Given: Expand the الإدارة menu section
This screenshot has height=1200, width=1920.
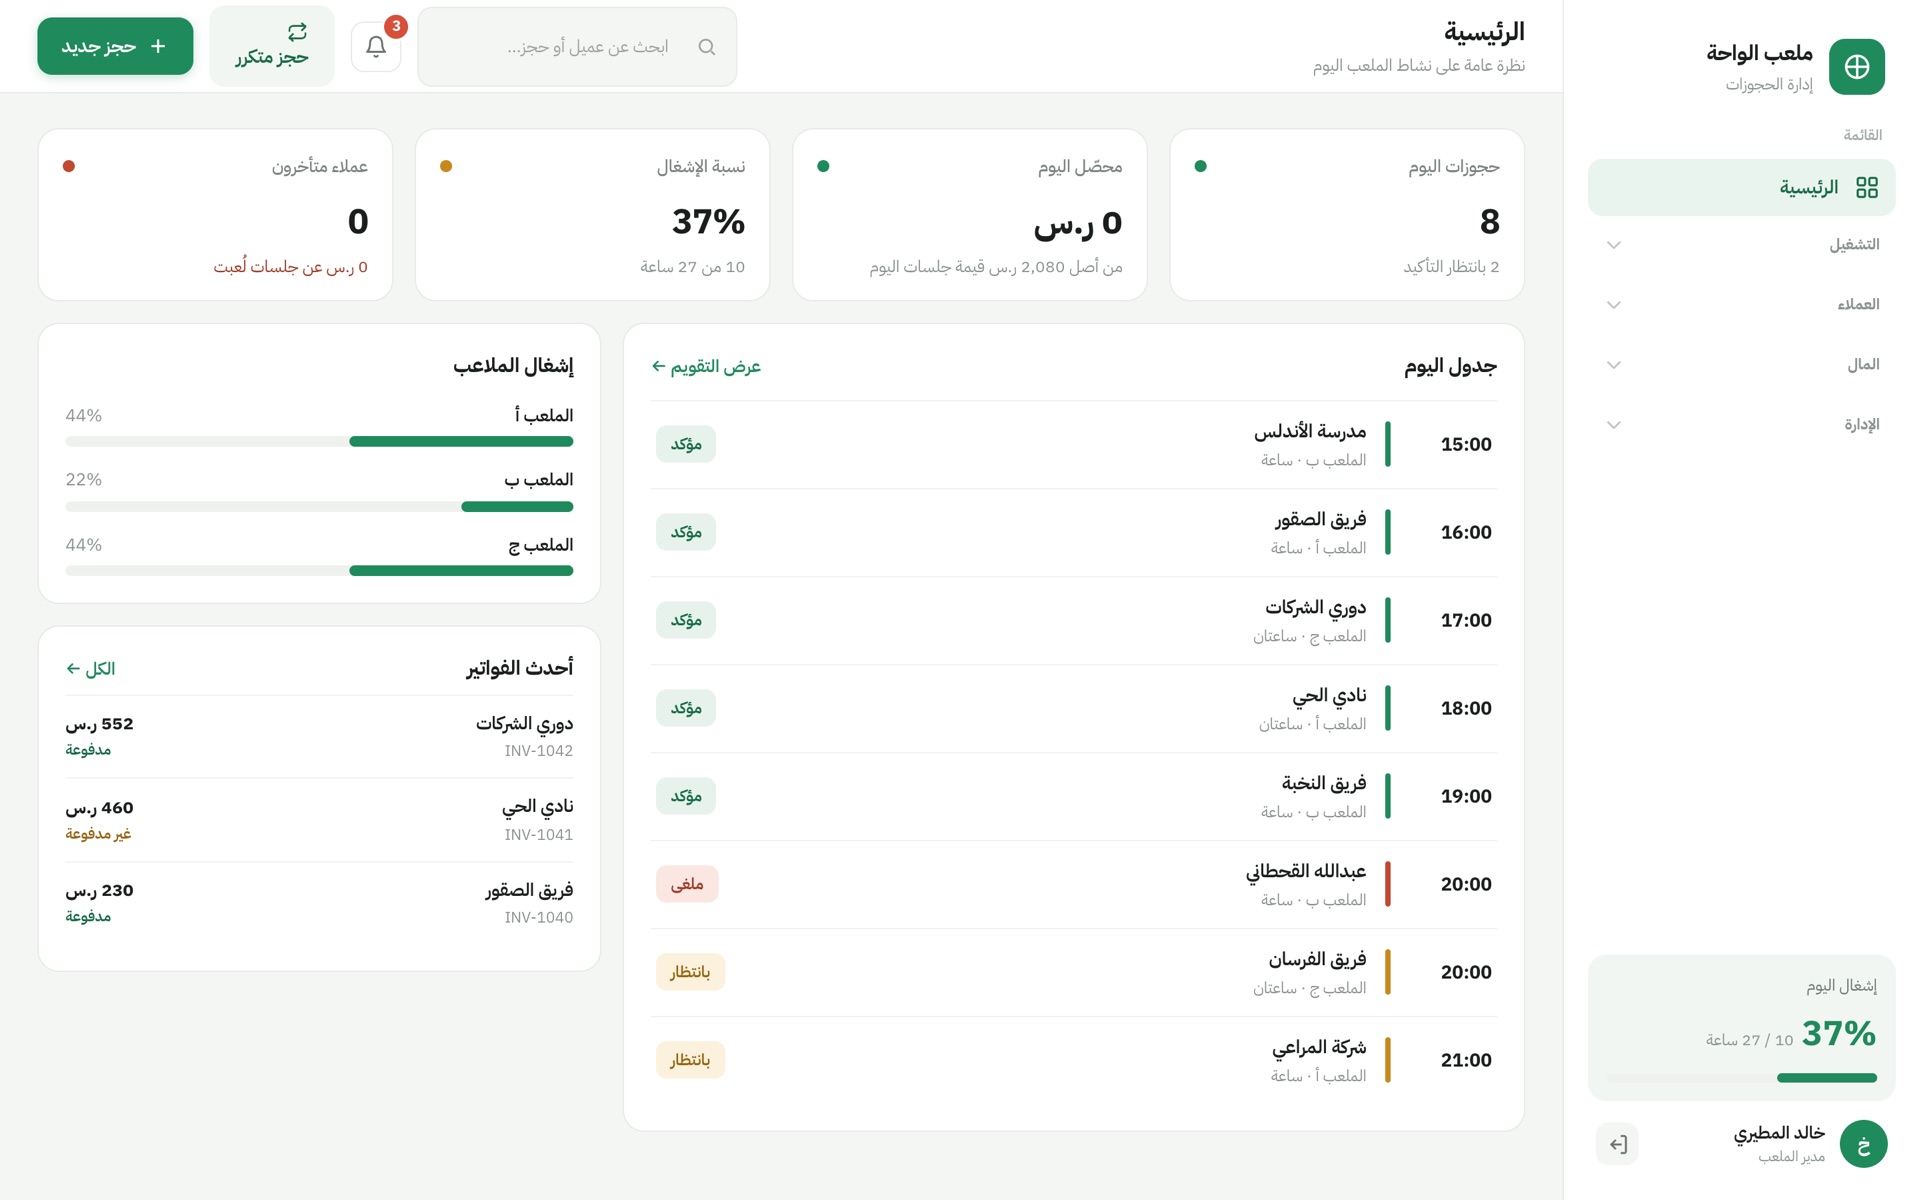Looking at the screenshot, I should pyautogui.click(x=1741, y=425).
